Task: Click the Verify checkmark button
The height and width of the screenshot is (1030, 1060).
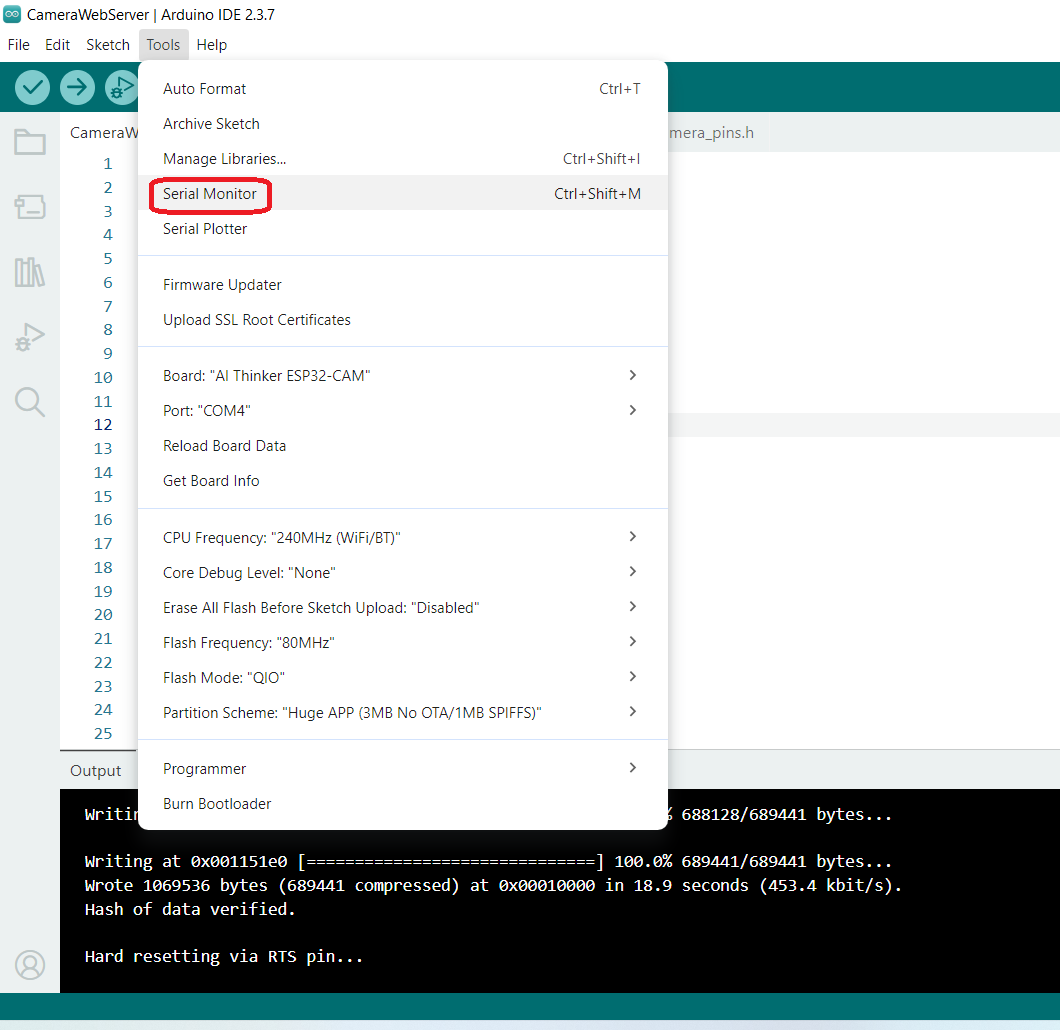Action: (32, 87)
